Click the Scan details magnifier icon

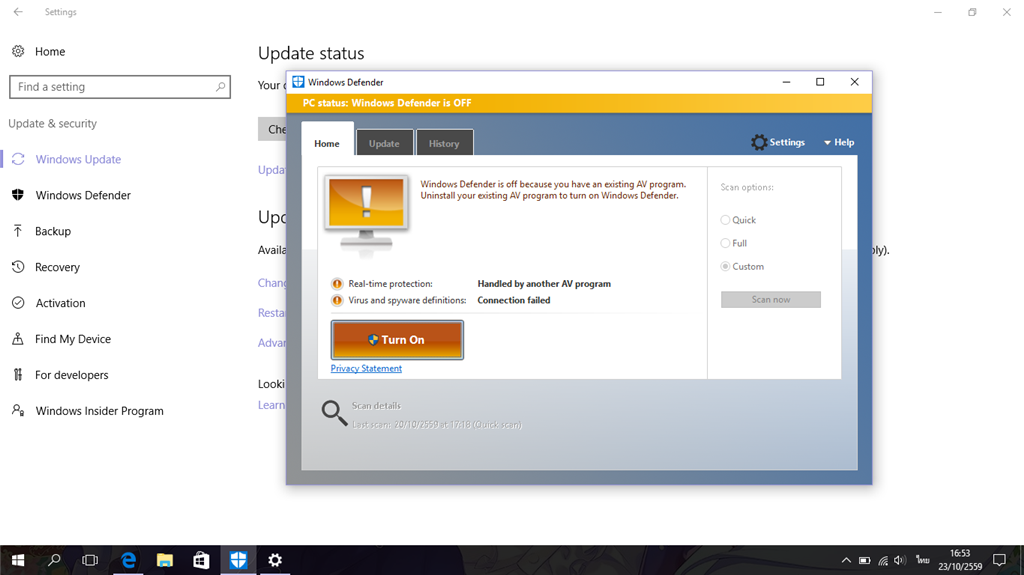334,413
